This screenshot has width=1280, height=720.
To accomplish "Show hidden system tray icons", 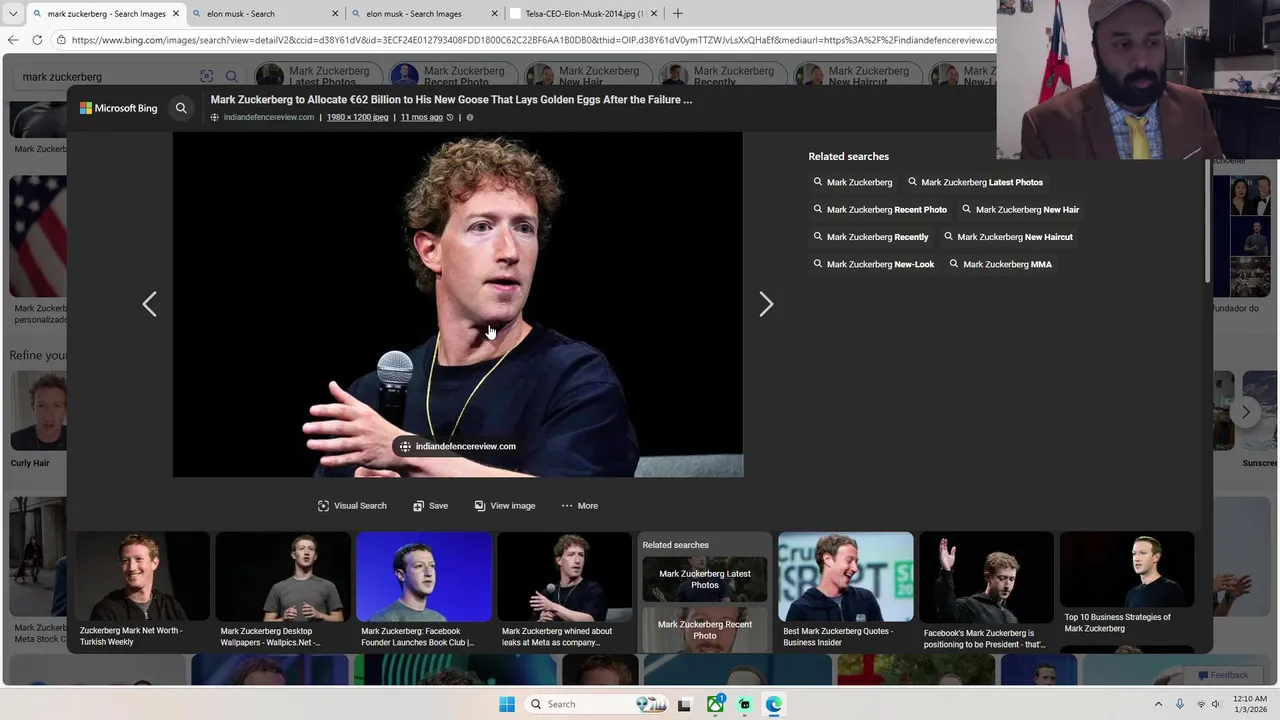I will click(1158, 704).
